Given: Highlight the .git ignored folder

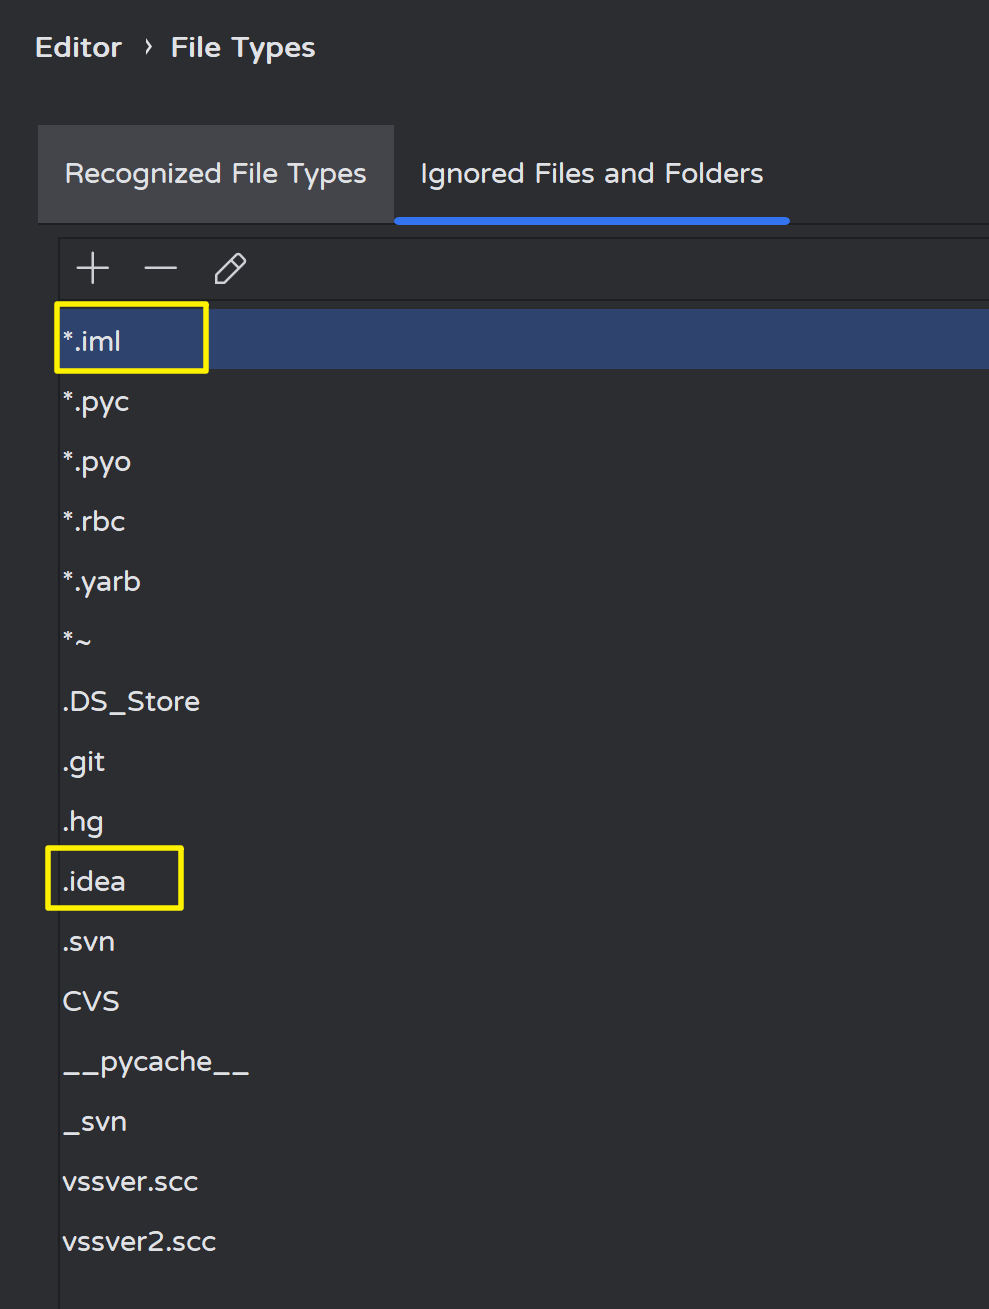Looking at the screenshot, I should (x=84, y=762).
